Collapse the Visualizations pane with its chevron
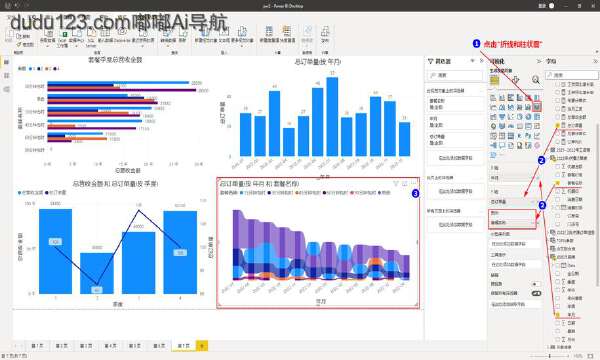The height and width of the screenshot is (360, 600). tap(539, 61)
